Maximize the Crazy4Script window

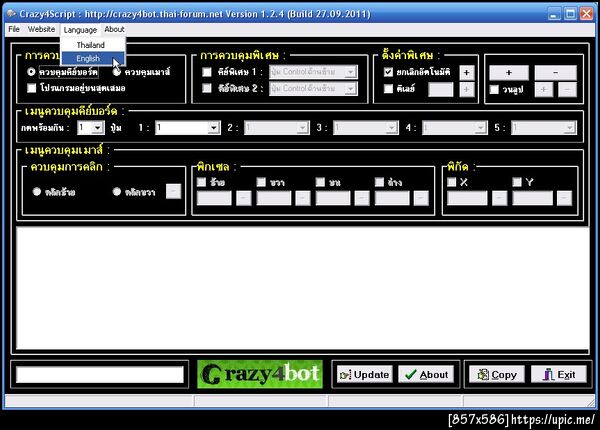pyautogui.click(x=570, y=14)
